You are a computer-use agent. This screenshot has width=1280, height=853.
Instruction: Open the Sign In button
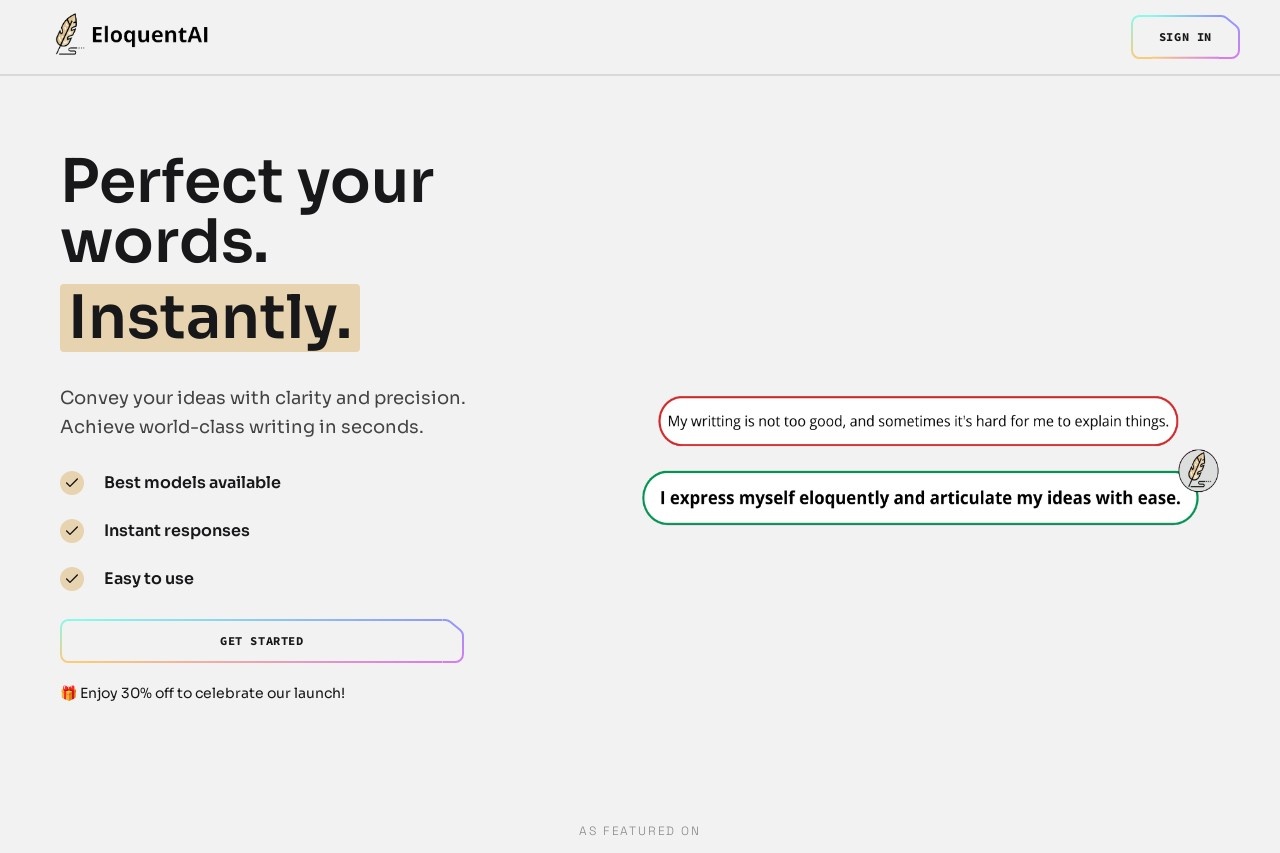click(1185, 37)
